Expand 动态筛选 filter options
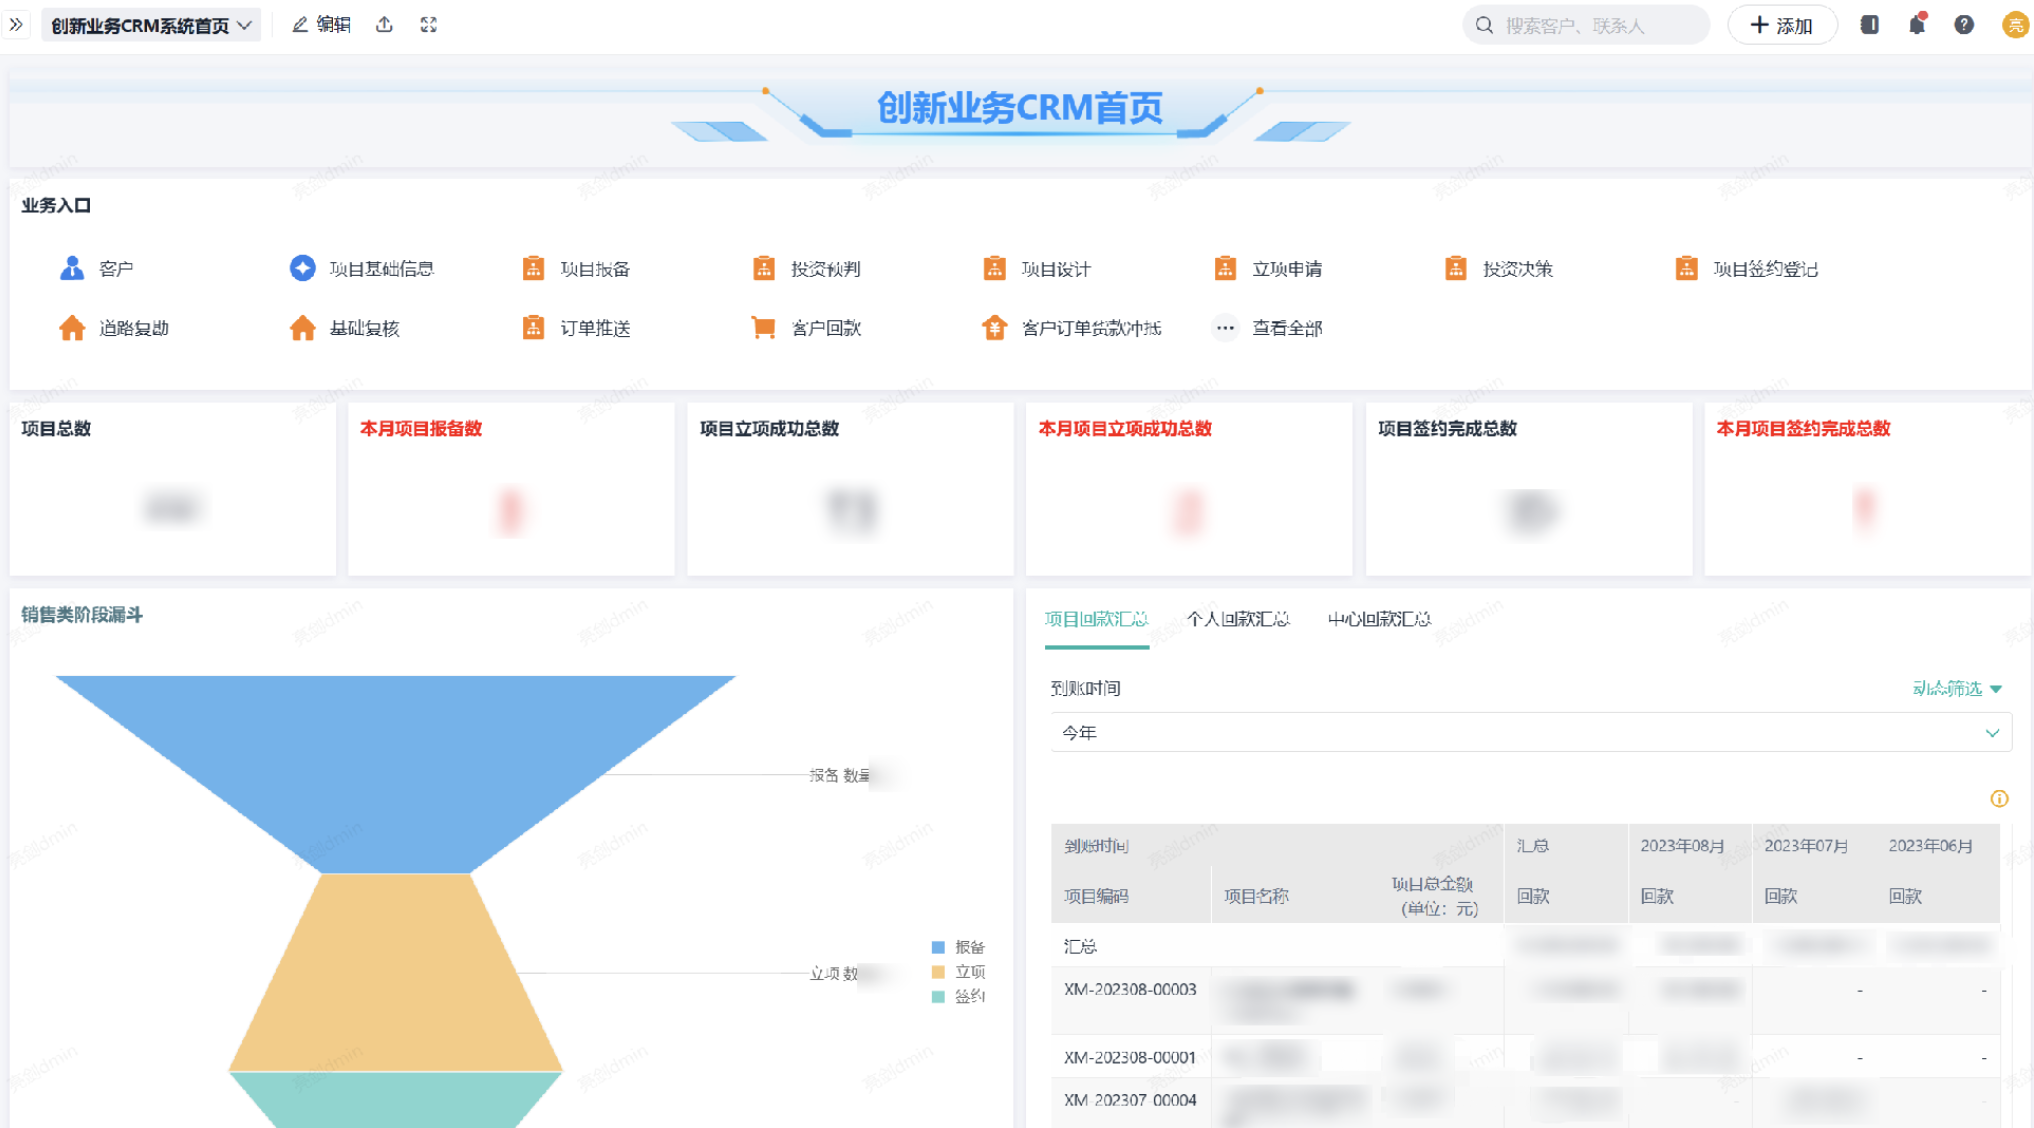 [1956, 688]
